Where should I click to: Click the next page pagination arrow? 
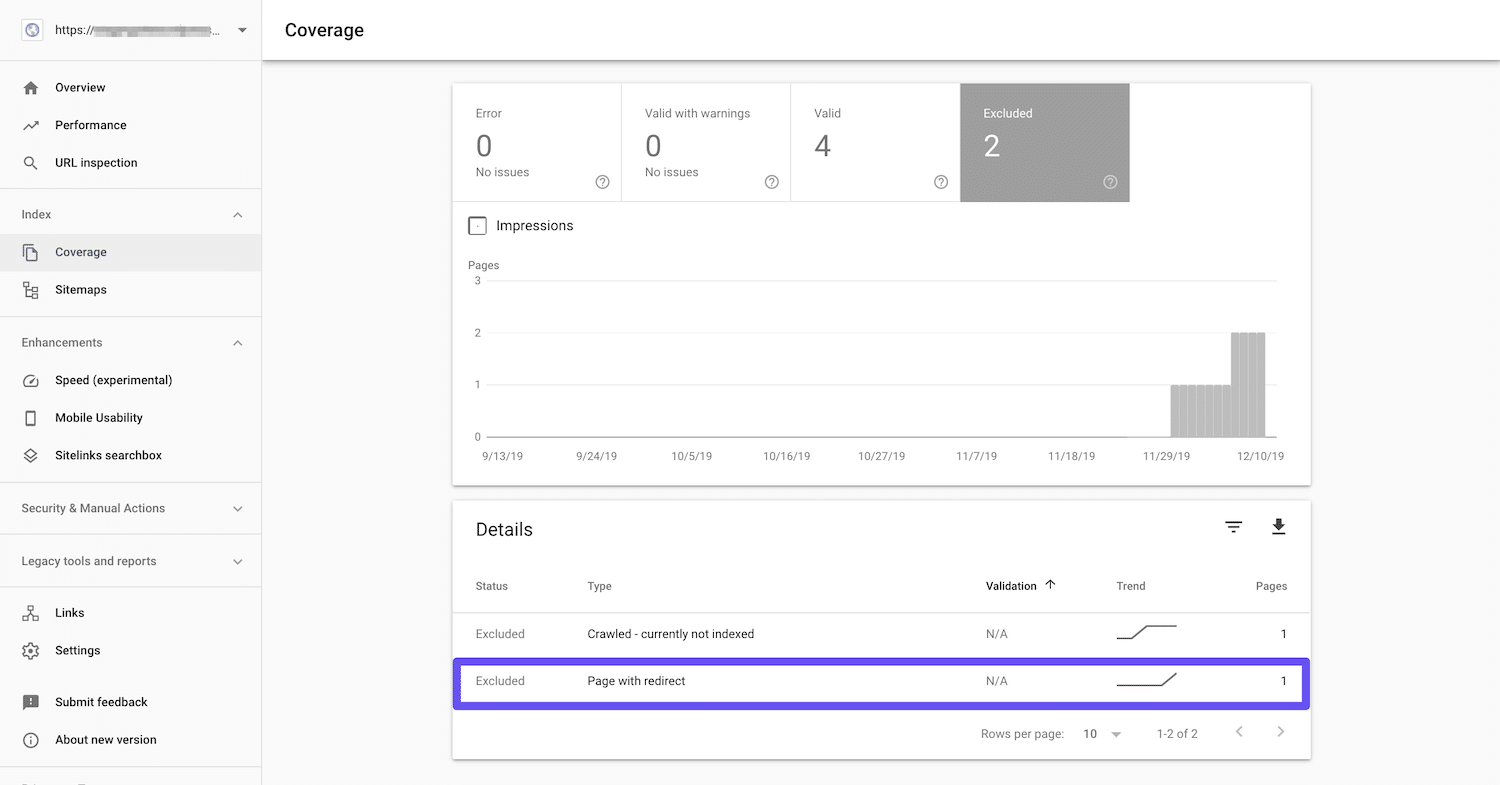(1280, 733)
